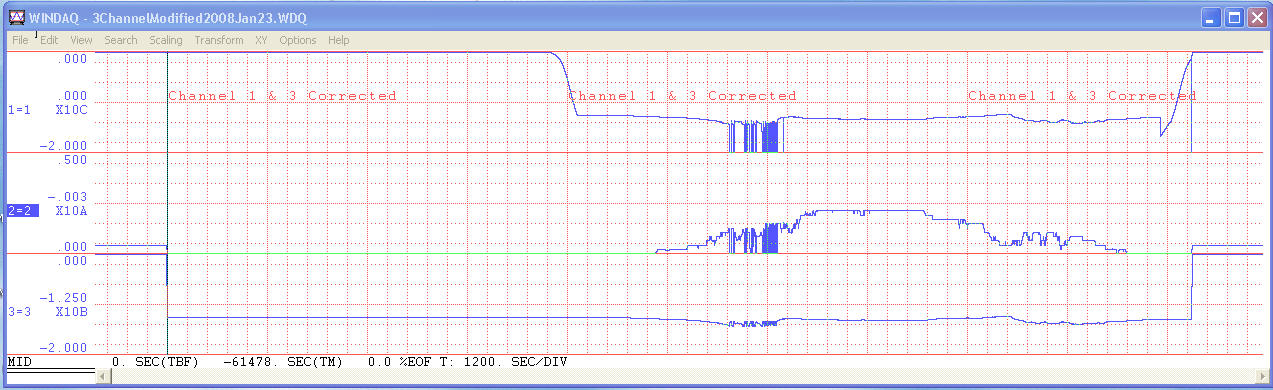
Task: Select channel label 1=1
Action: [19, 109]
